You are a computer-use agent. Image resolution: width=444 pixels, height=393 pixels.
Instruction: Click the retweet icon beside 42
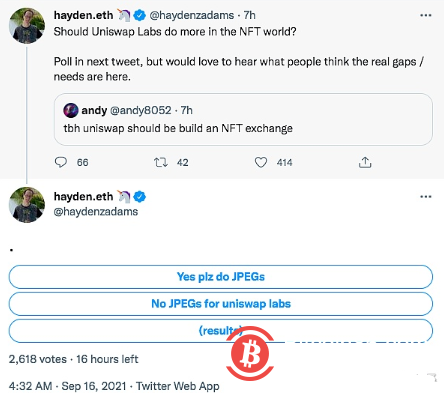point(161,162)
